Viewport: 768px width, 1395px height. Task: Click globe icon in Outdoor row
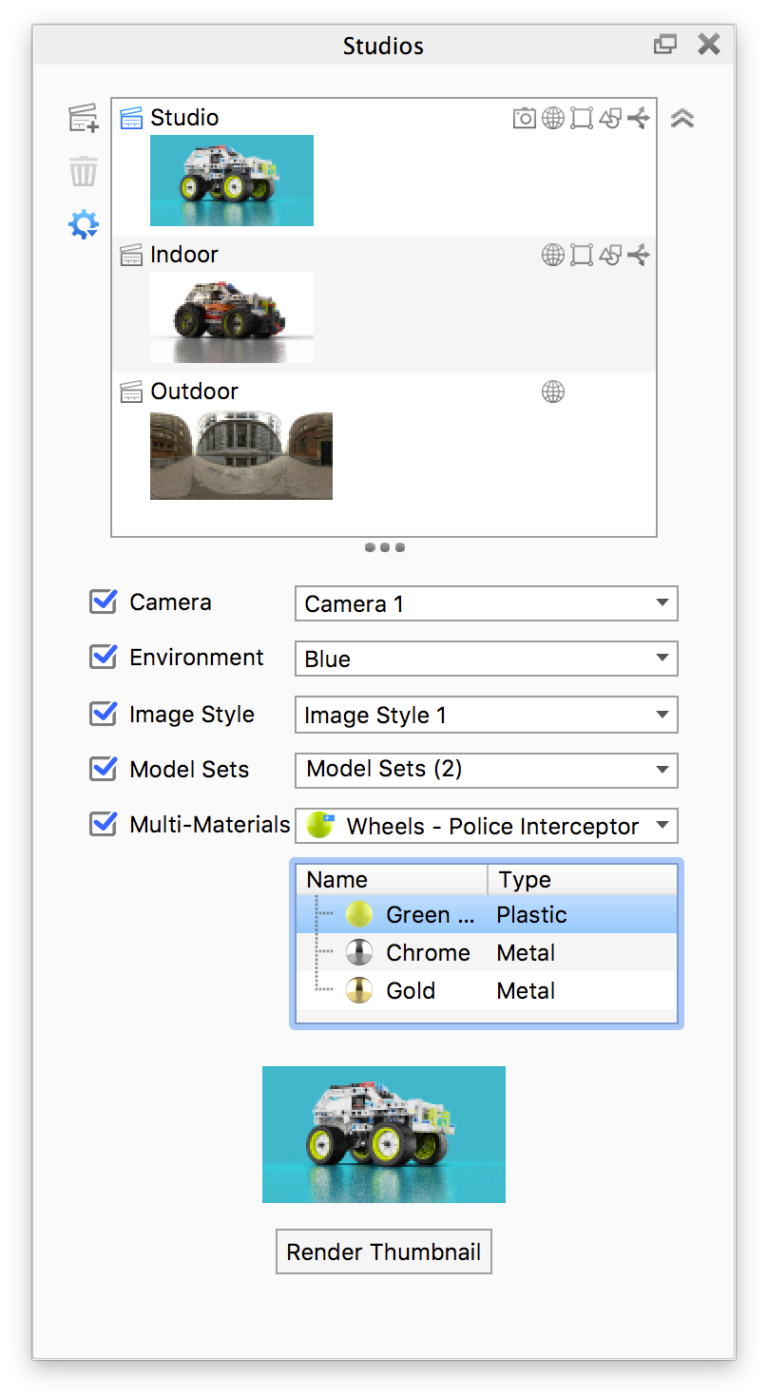(553, 392)
